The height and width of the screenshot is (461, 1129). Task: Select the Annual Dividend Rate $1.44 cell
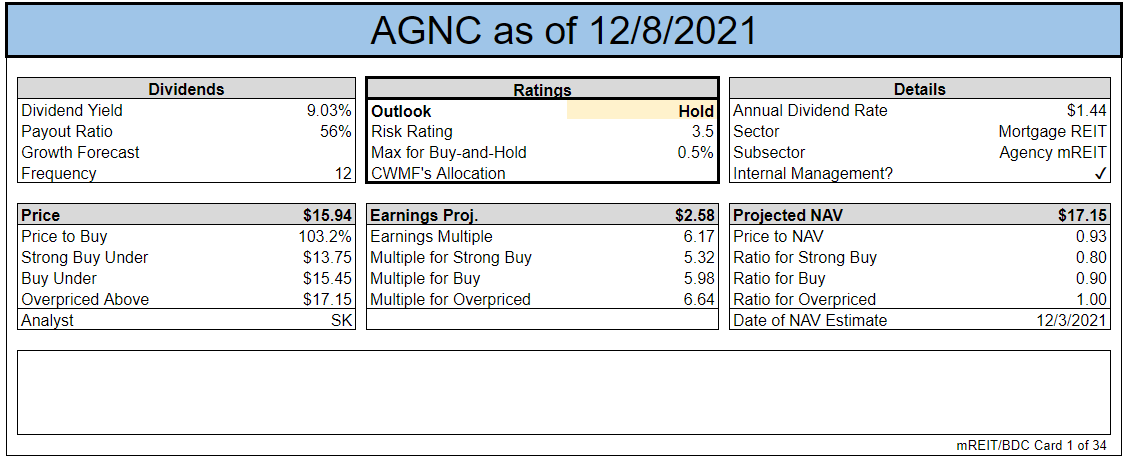click(1087, 111)
